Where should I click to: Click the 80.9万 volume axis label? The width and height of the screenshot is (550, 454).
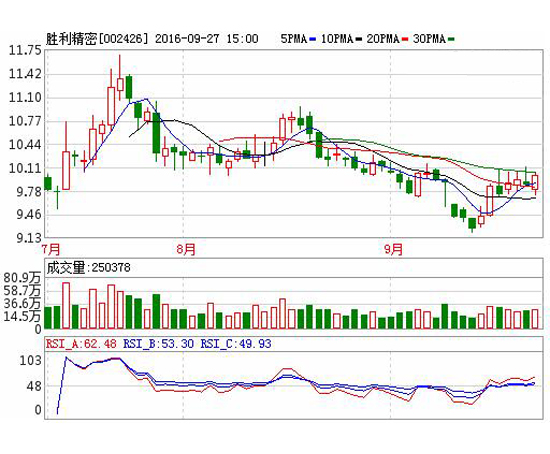point(22,278)
